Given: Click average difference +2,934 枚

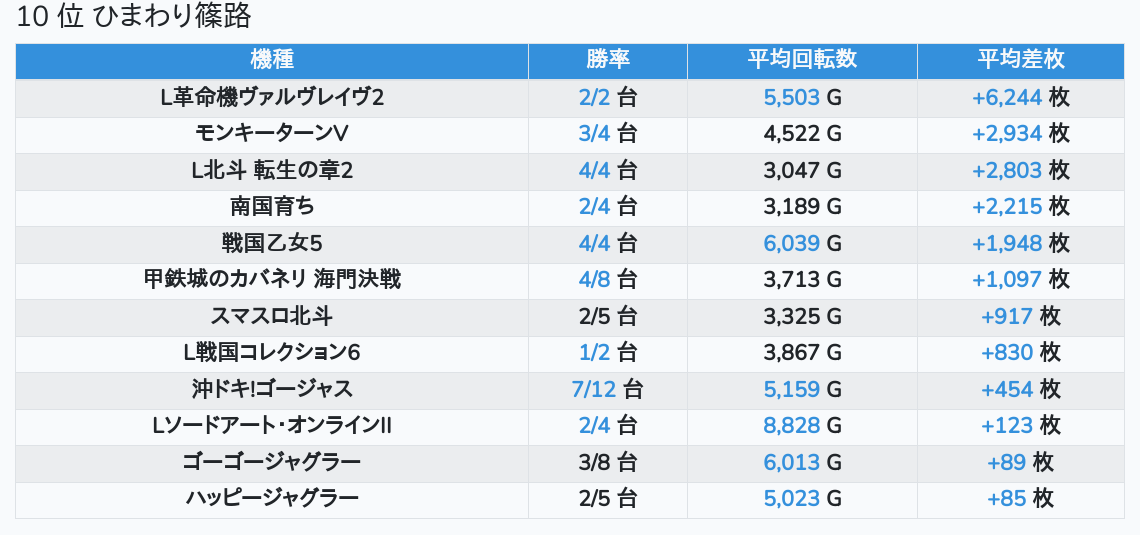Looking at the screenshot, I should [1021, 134].
